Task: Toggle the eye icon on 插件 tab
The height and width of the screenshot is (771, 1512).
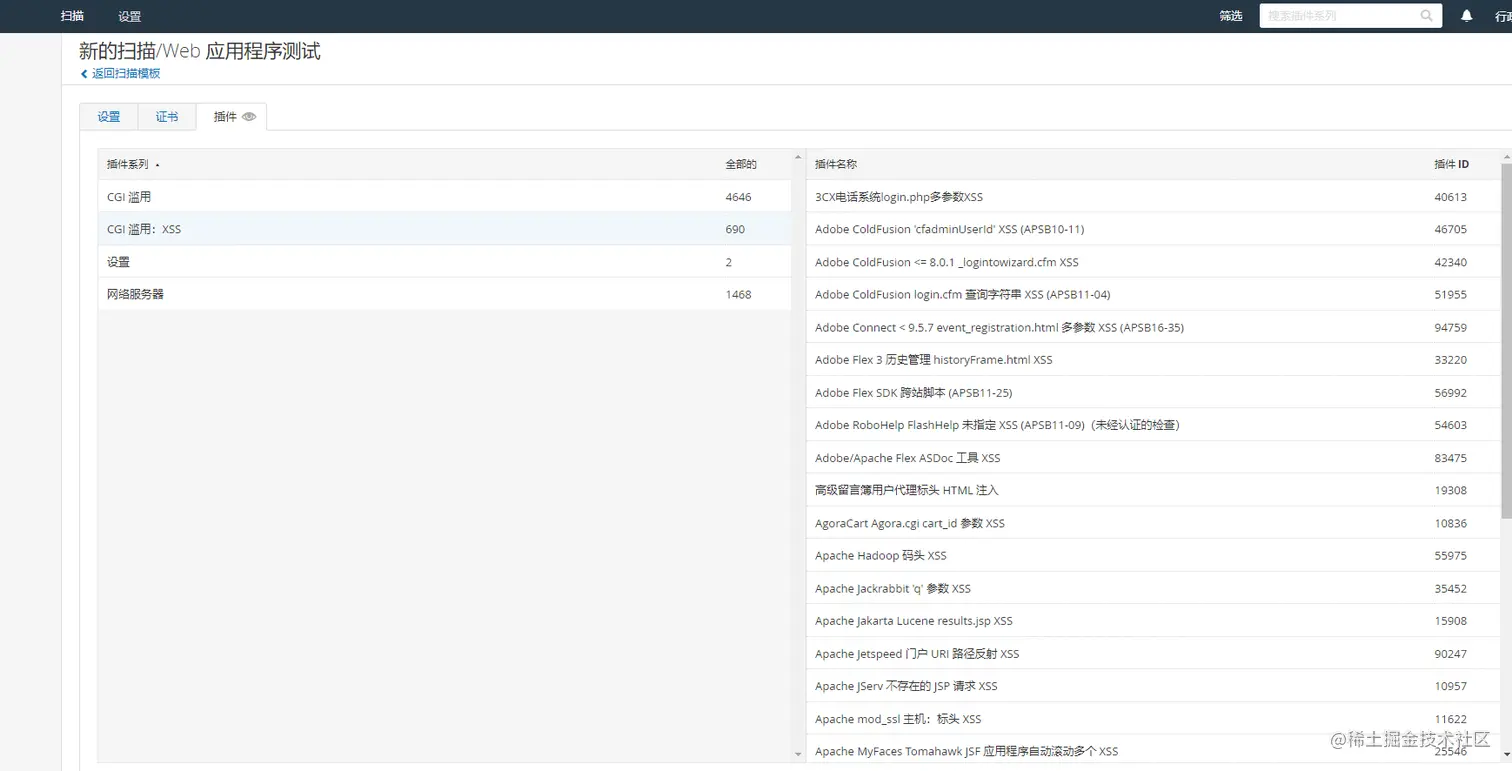Action: tap(249, 117)
